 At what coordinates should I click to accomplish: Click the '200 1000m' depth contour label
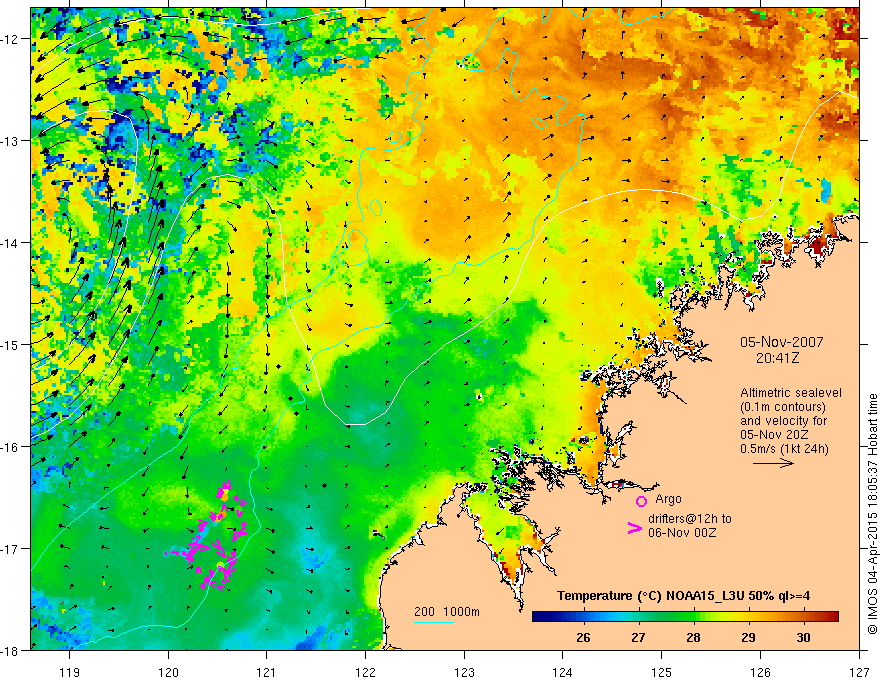pos(447,612)
